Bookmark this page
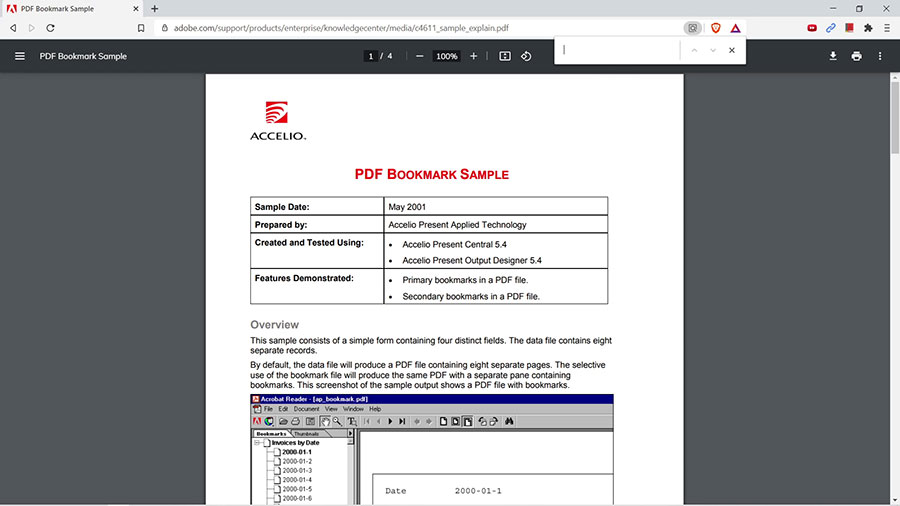This screenshot has height=506, width=900. (141, 28)
